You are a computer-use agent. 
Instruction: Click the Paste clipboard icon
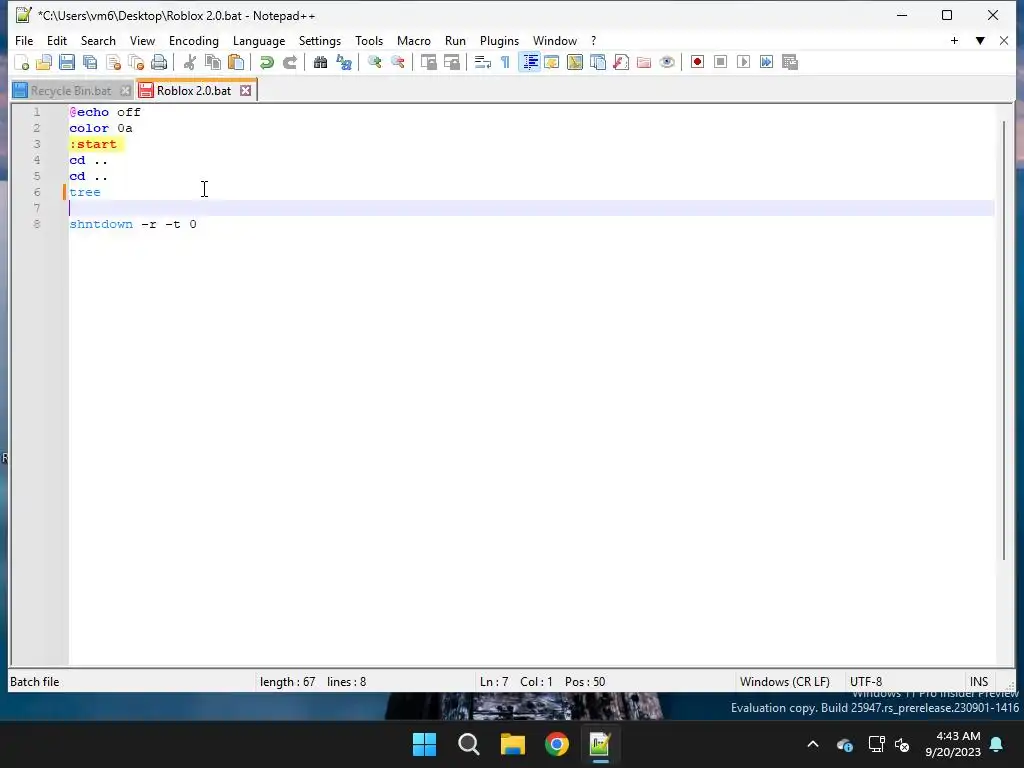236,62
